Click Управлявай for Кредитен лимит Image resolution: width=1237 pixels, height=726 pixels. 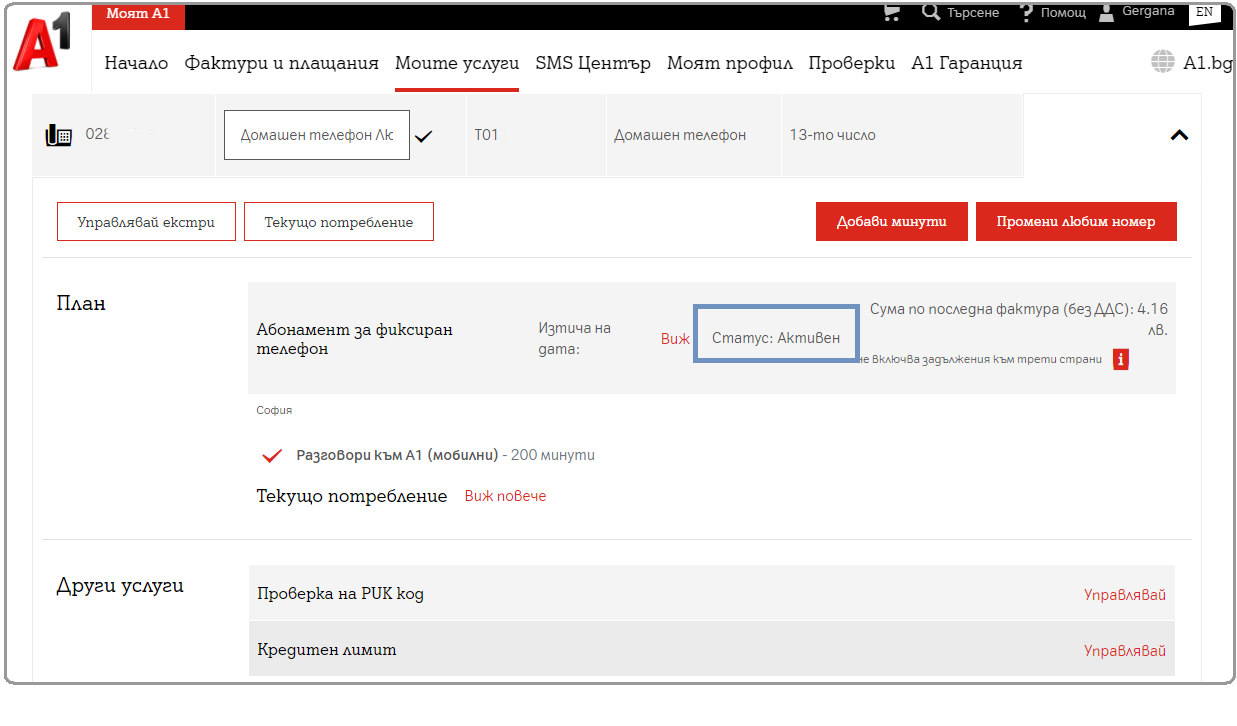1125,651
